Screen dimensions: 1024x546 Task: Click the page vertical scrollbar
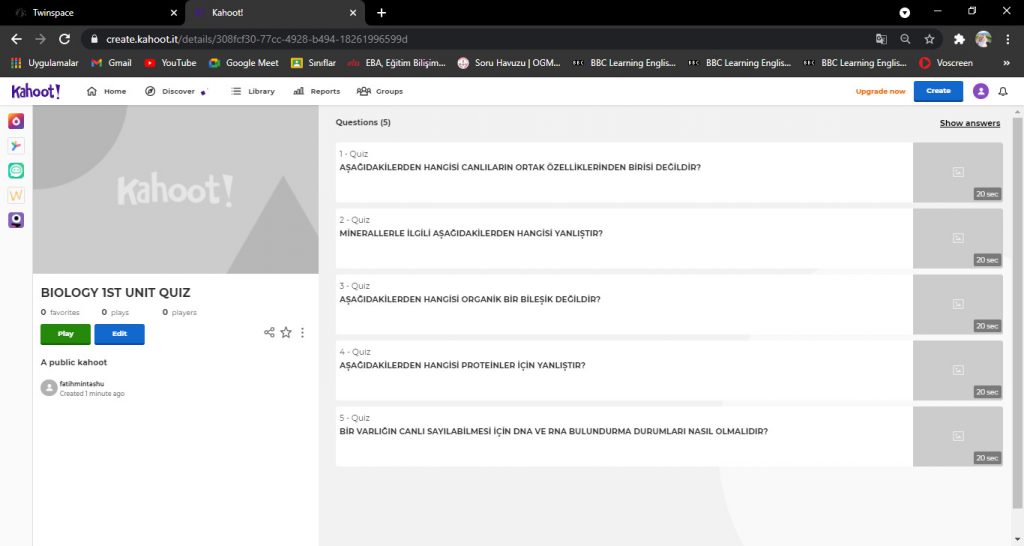tap(1017, 313)
